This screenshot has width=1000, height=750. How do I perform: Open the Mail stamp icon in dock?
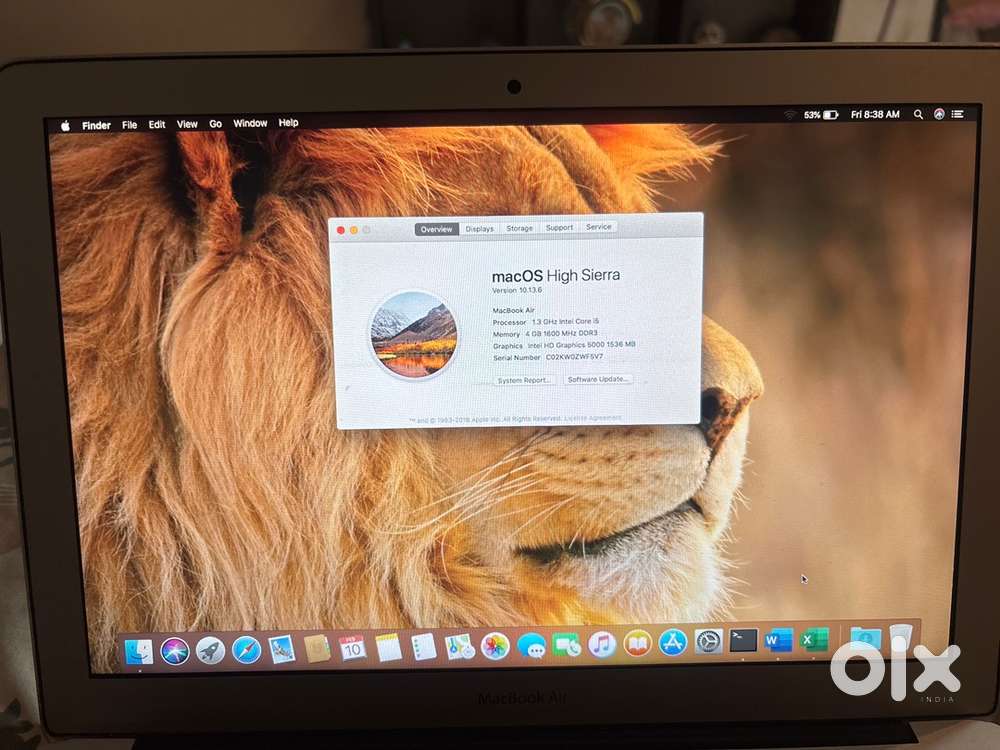(x=281, y=650)
